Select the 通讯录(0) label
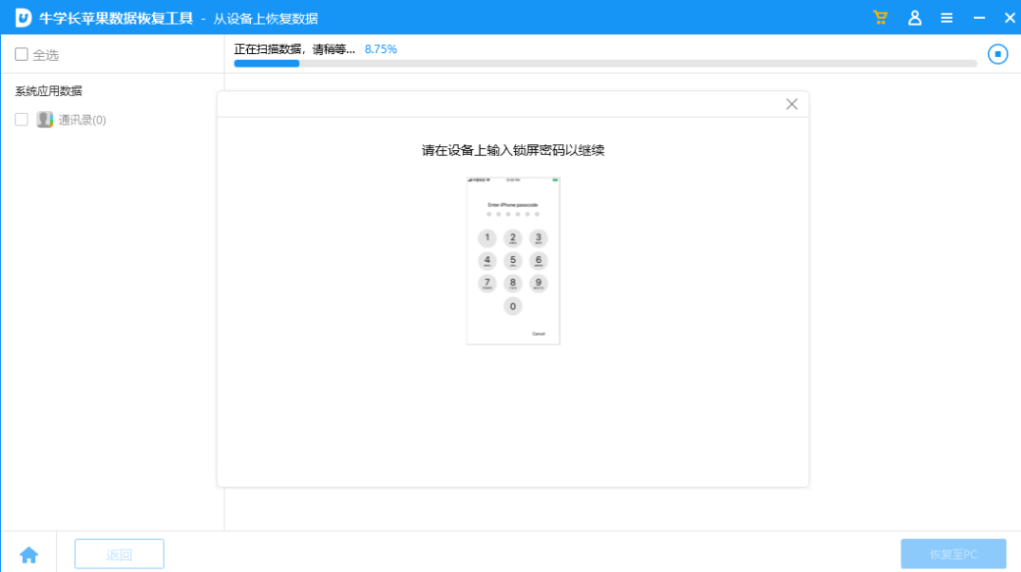This screenshot has height=572, width=1021. [82, 120]
